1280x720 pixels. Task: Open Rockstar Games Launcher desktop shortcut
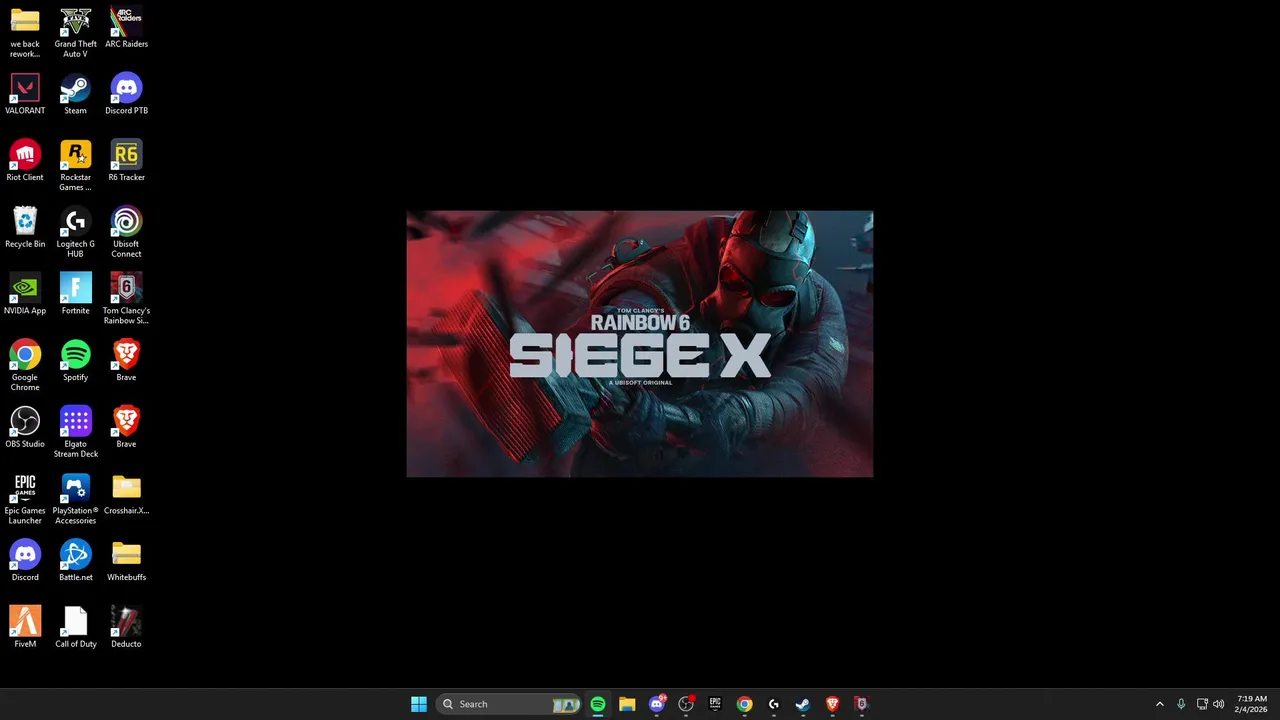click(75, 165)
